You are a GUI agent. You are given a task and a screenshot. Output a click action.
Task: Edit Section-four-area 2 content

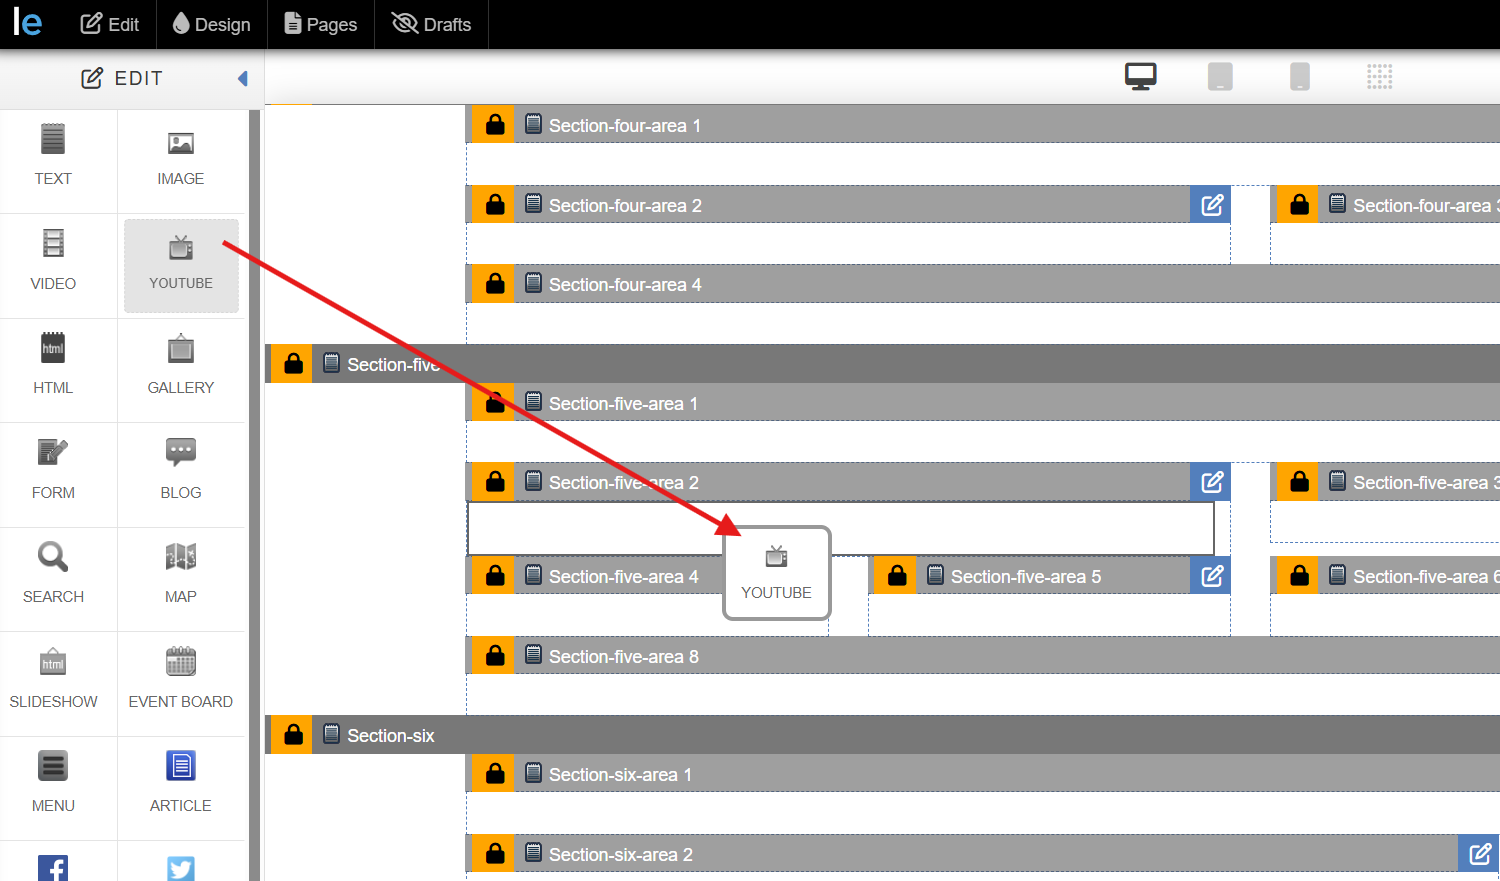click(x=1211, y=205)
